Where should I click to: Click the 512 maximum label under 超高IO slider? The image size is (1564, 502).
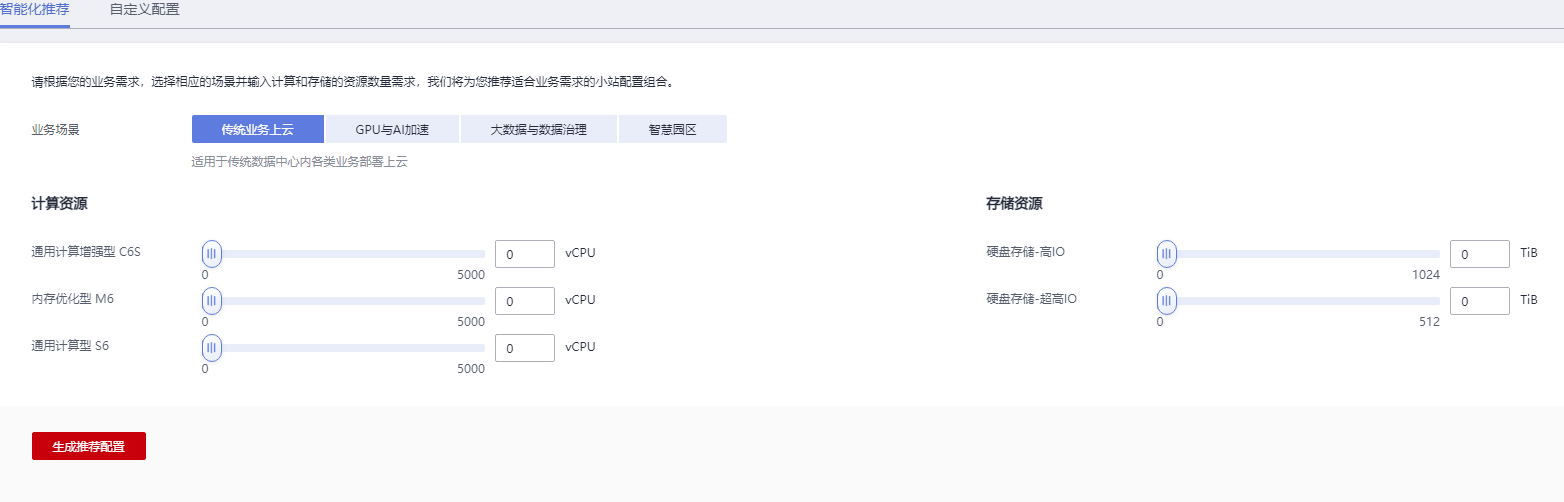coord(1429,322)
